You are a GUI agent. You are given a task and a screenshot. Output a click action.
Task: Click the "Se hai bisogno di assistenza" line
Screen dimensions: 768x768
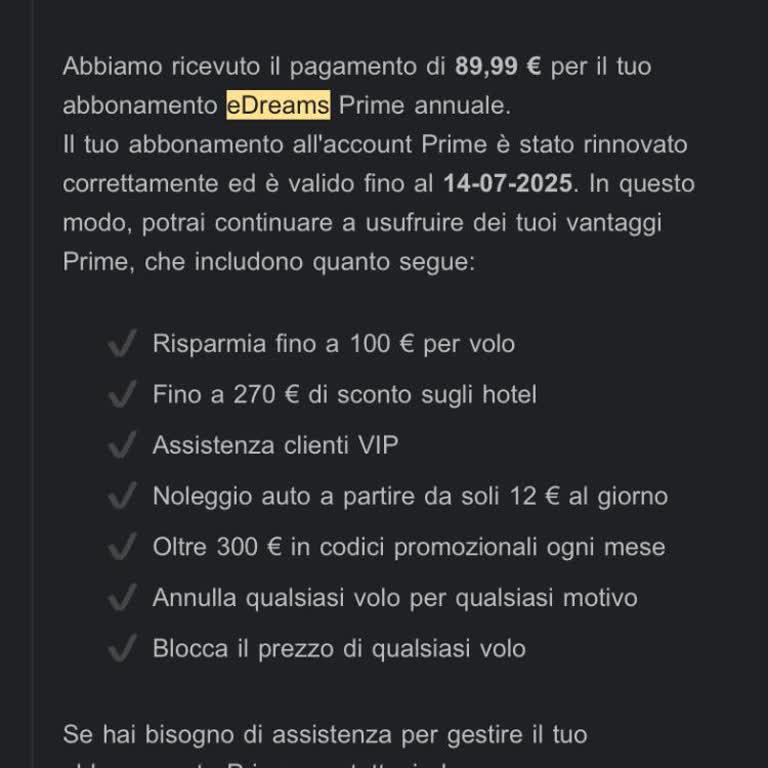coord(324,735)
